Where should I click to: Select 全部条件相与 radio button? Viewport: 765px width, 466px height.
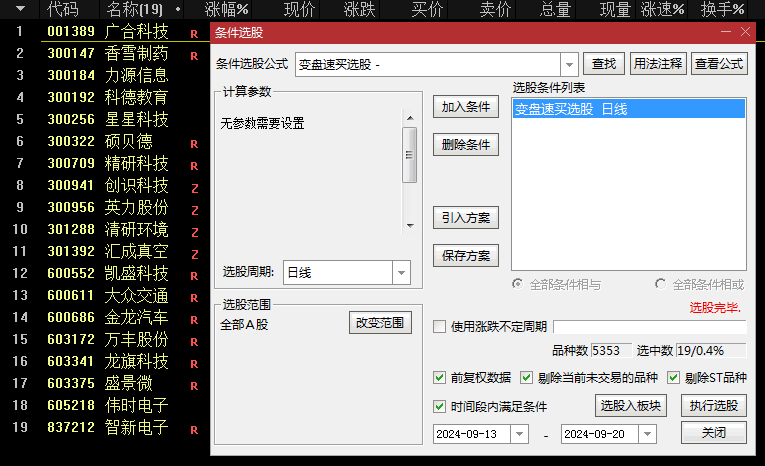pos(517,284)
